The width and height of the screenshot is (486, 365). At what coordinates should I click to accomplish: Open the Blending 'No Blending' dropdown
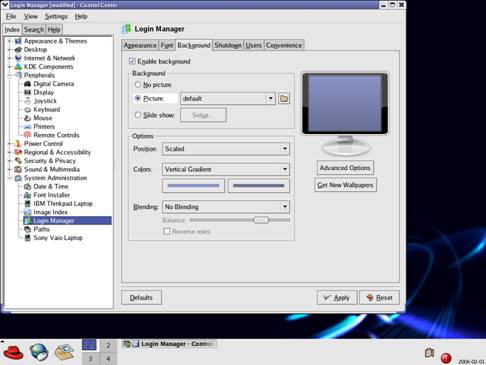(226, 207)
